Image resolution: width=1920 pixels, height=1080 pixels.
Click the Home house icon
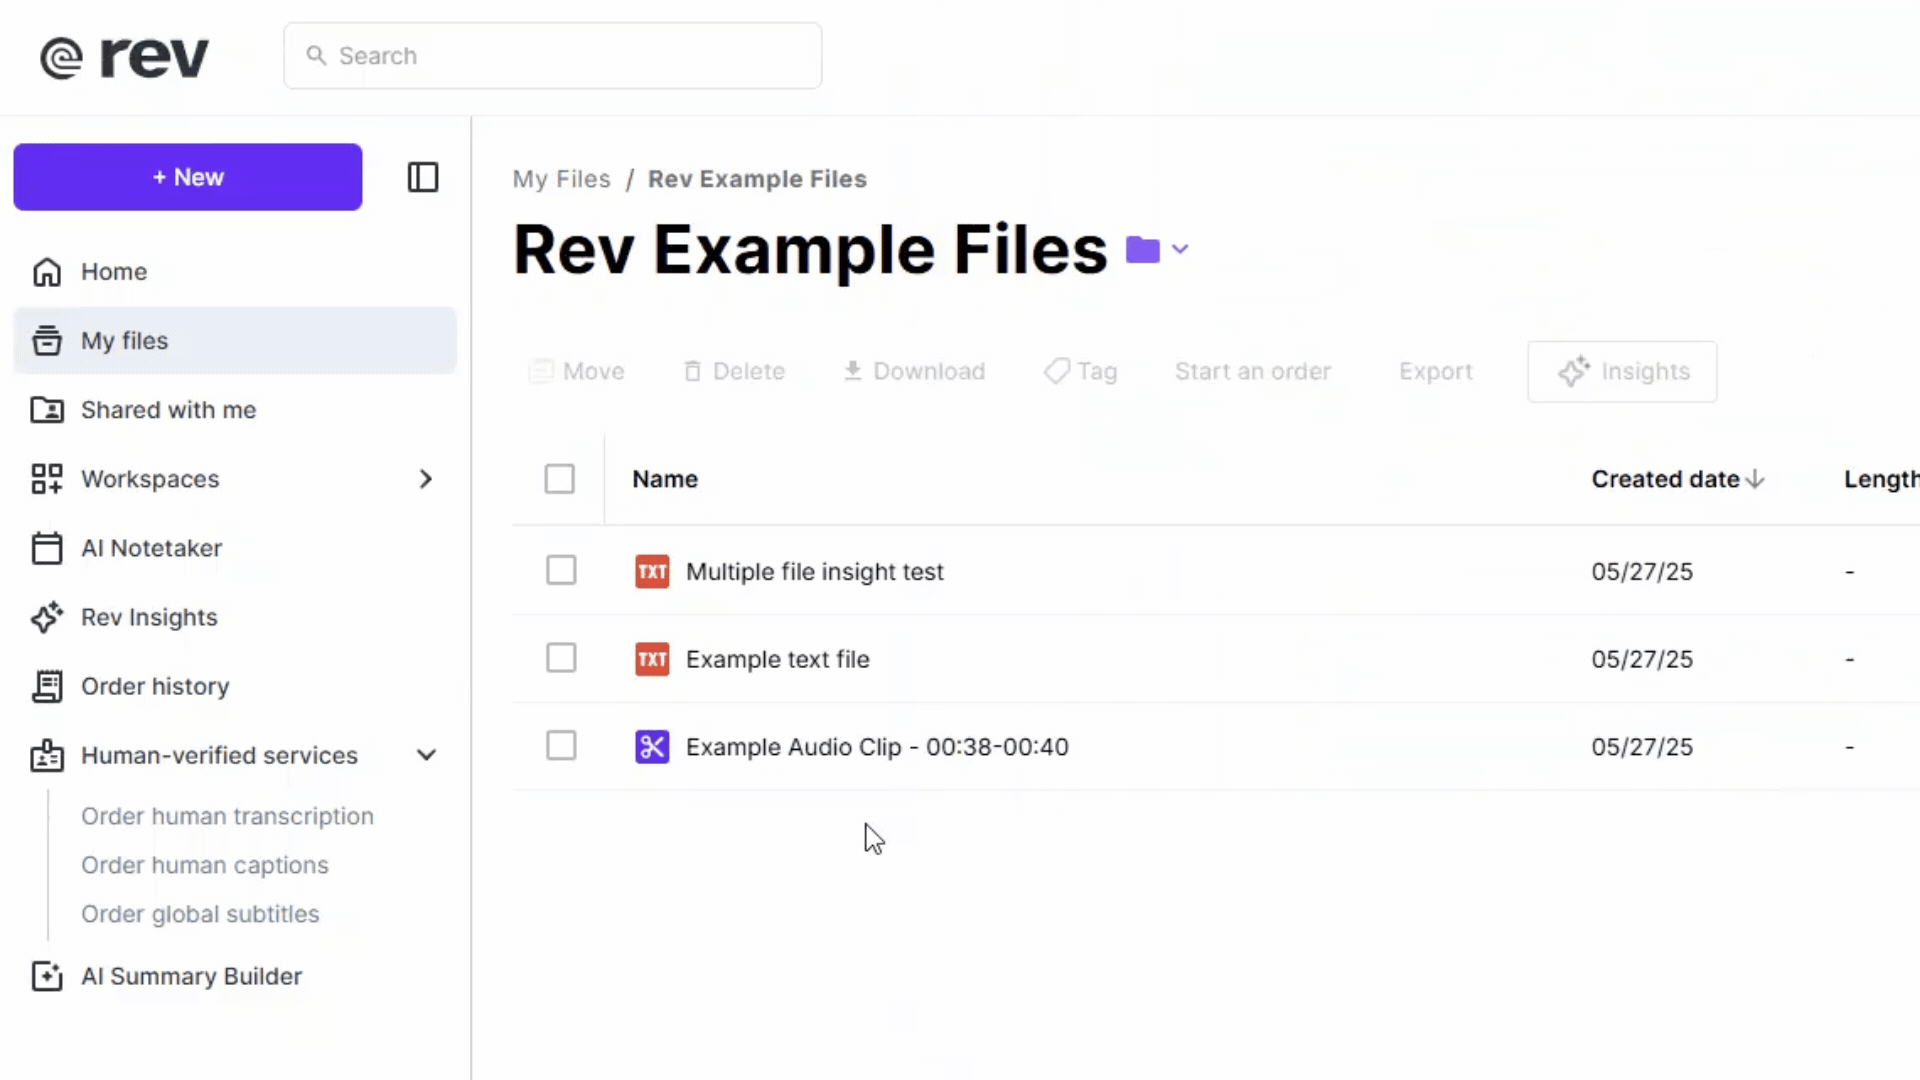point(47,272)
